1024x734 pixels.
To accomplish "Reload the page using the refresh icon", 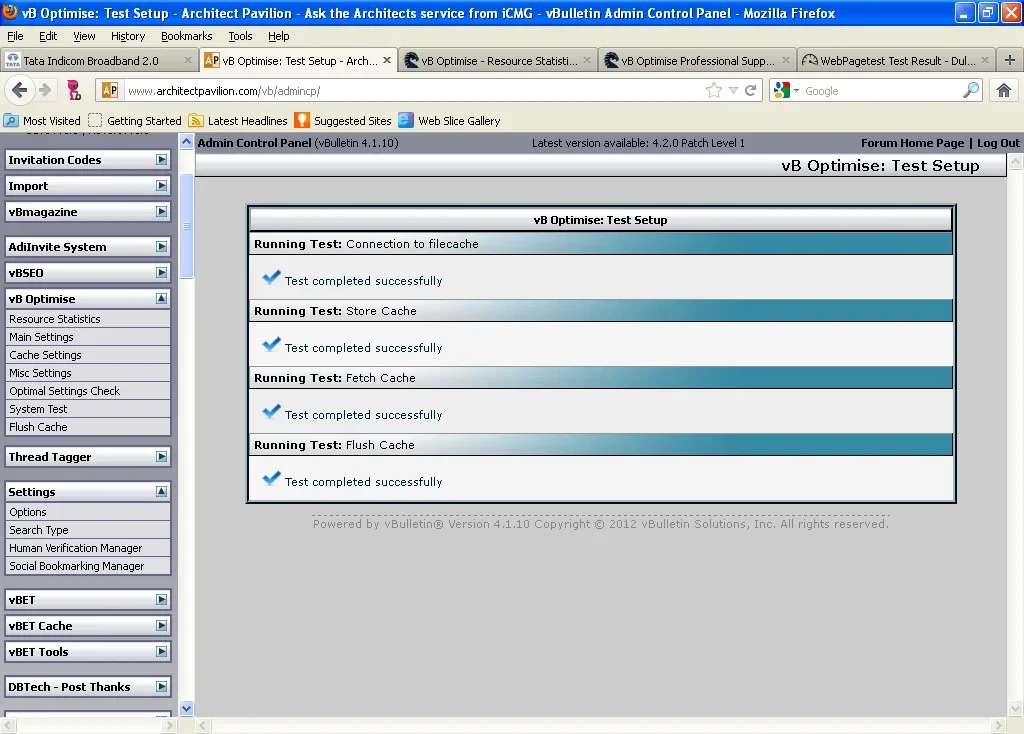I will pos(750,91).
